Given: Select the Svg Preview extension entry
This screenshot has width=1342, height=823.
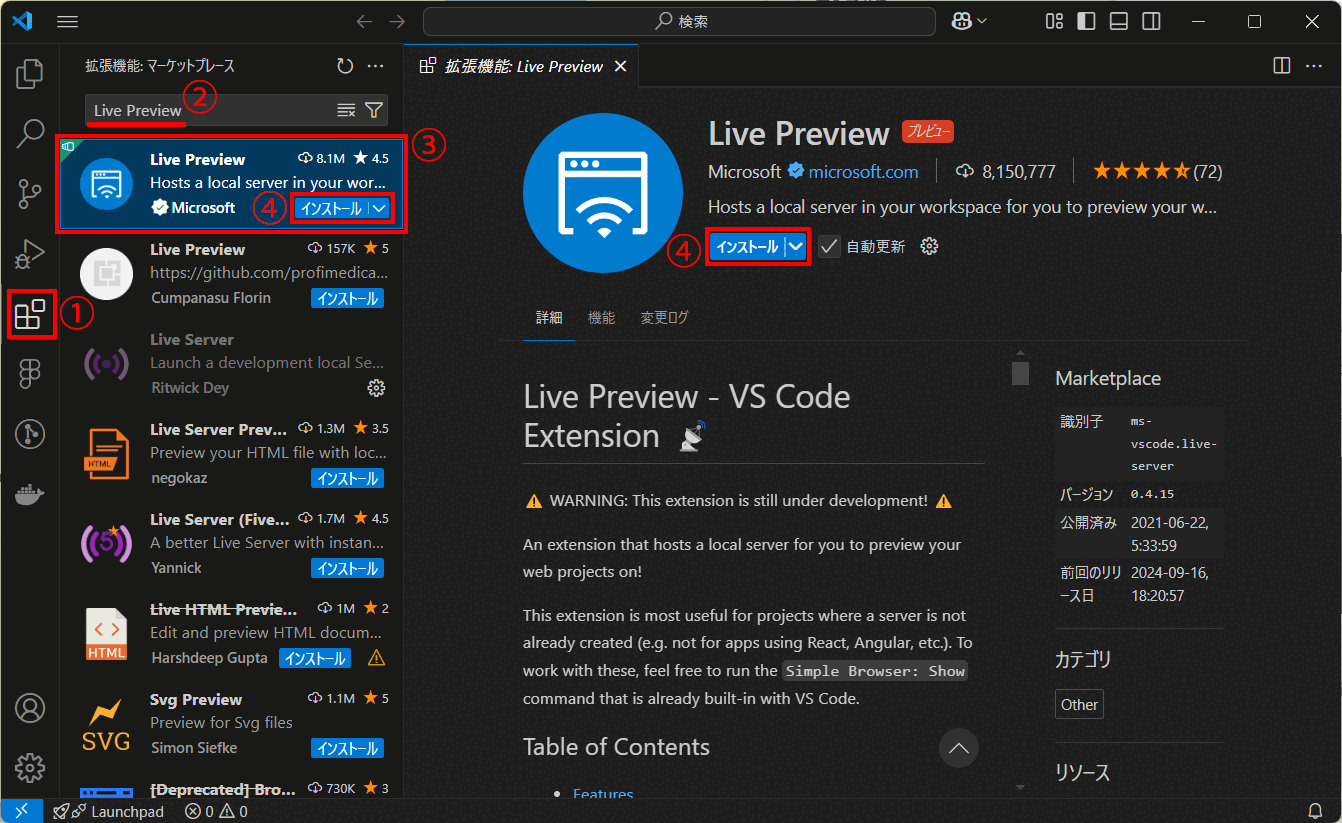Looking at the screenshot, I should 232,724.
